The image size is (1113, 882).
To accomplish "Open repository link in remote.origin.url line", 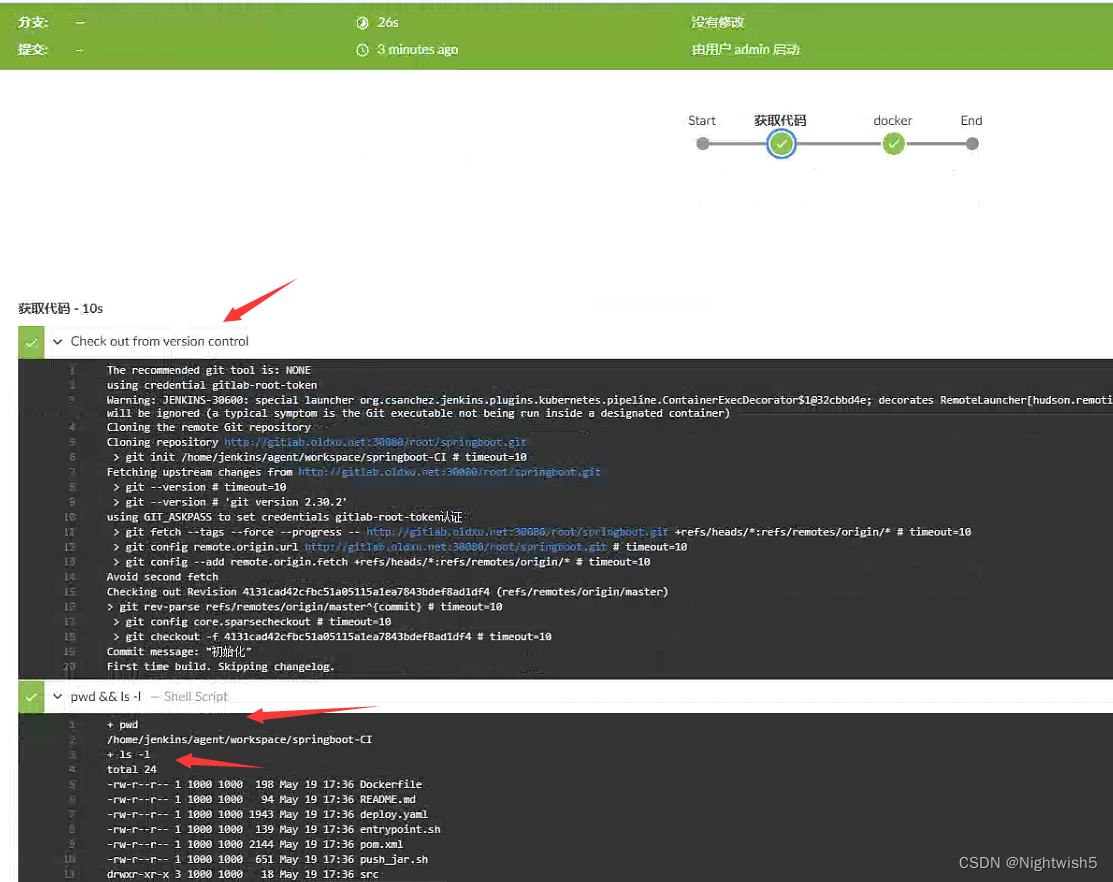I will 456,546.
